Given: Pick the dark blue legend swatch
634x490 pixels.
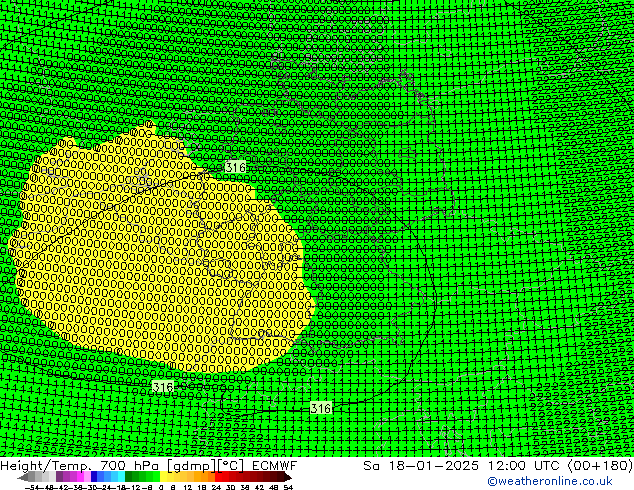Looking at the screenshot, I should point(94,476).
